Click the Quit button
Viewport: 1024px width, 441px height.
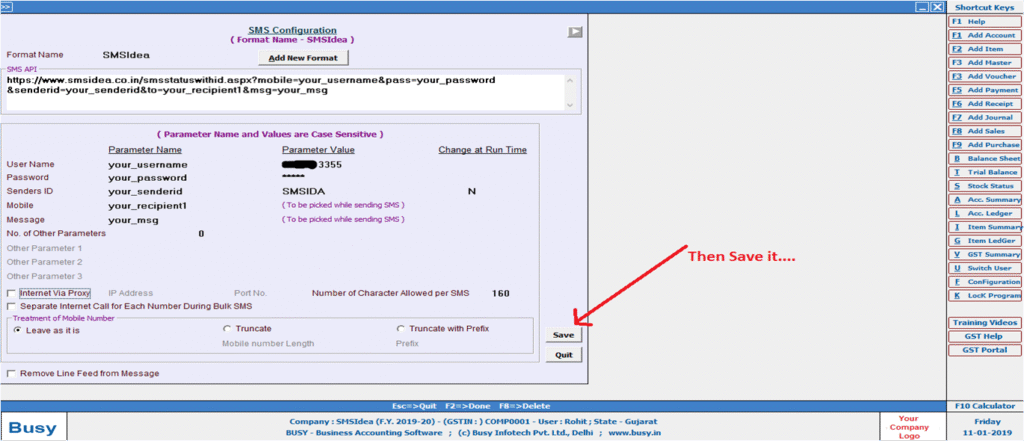click(564, 354)
